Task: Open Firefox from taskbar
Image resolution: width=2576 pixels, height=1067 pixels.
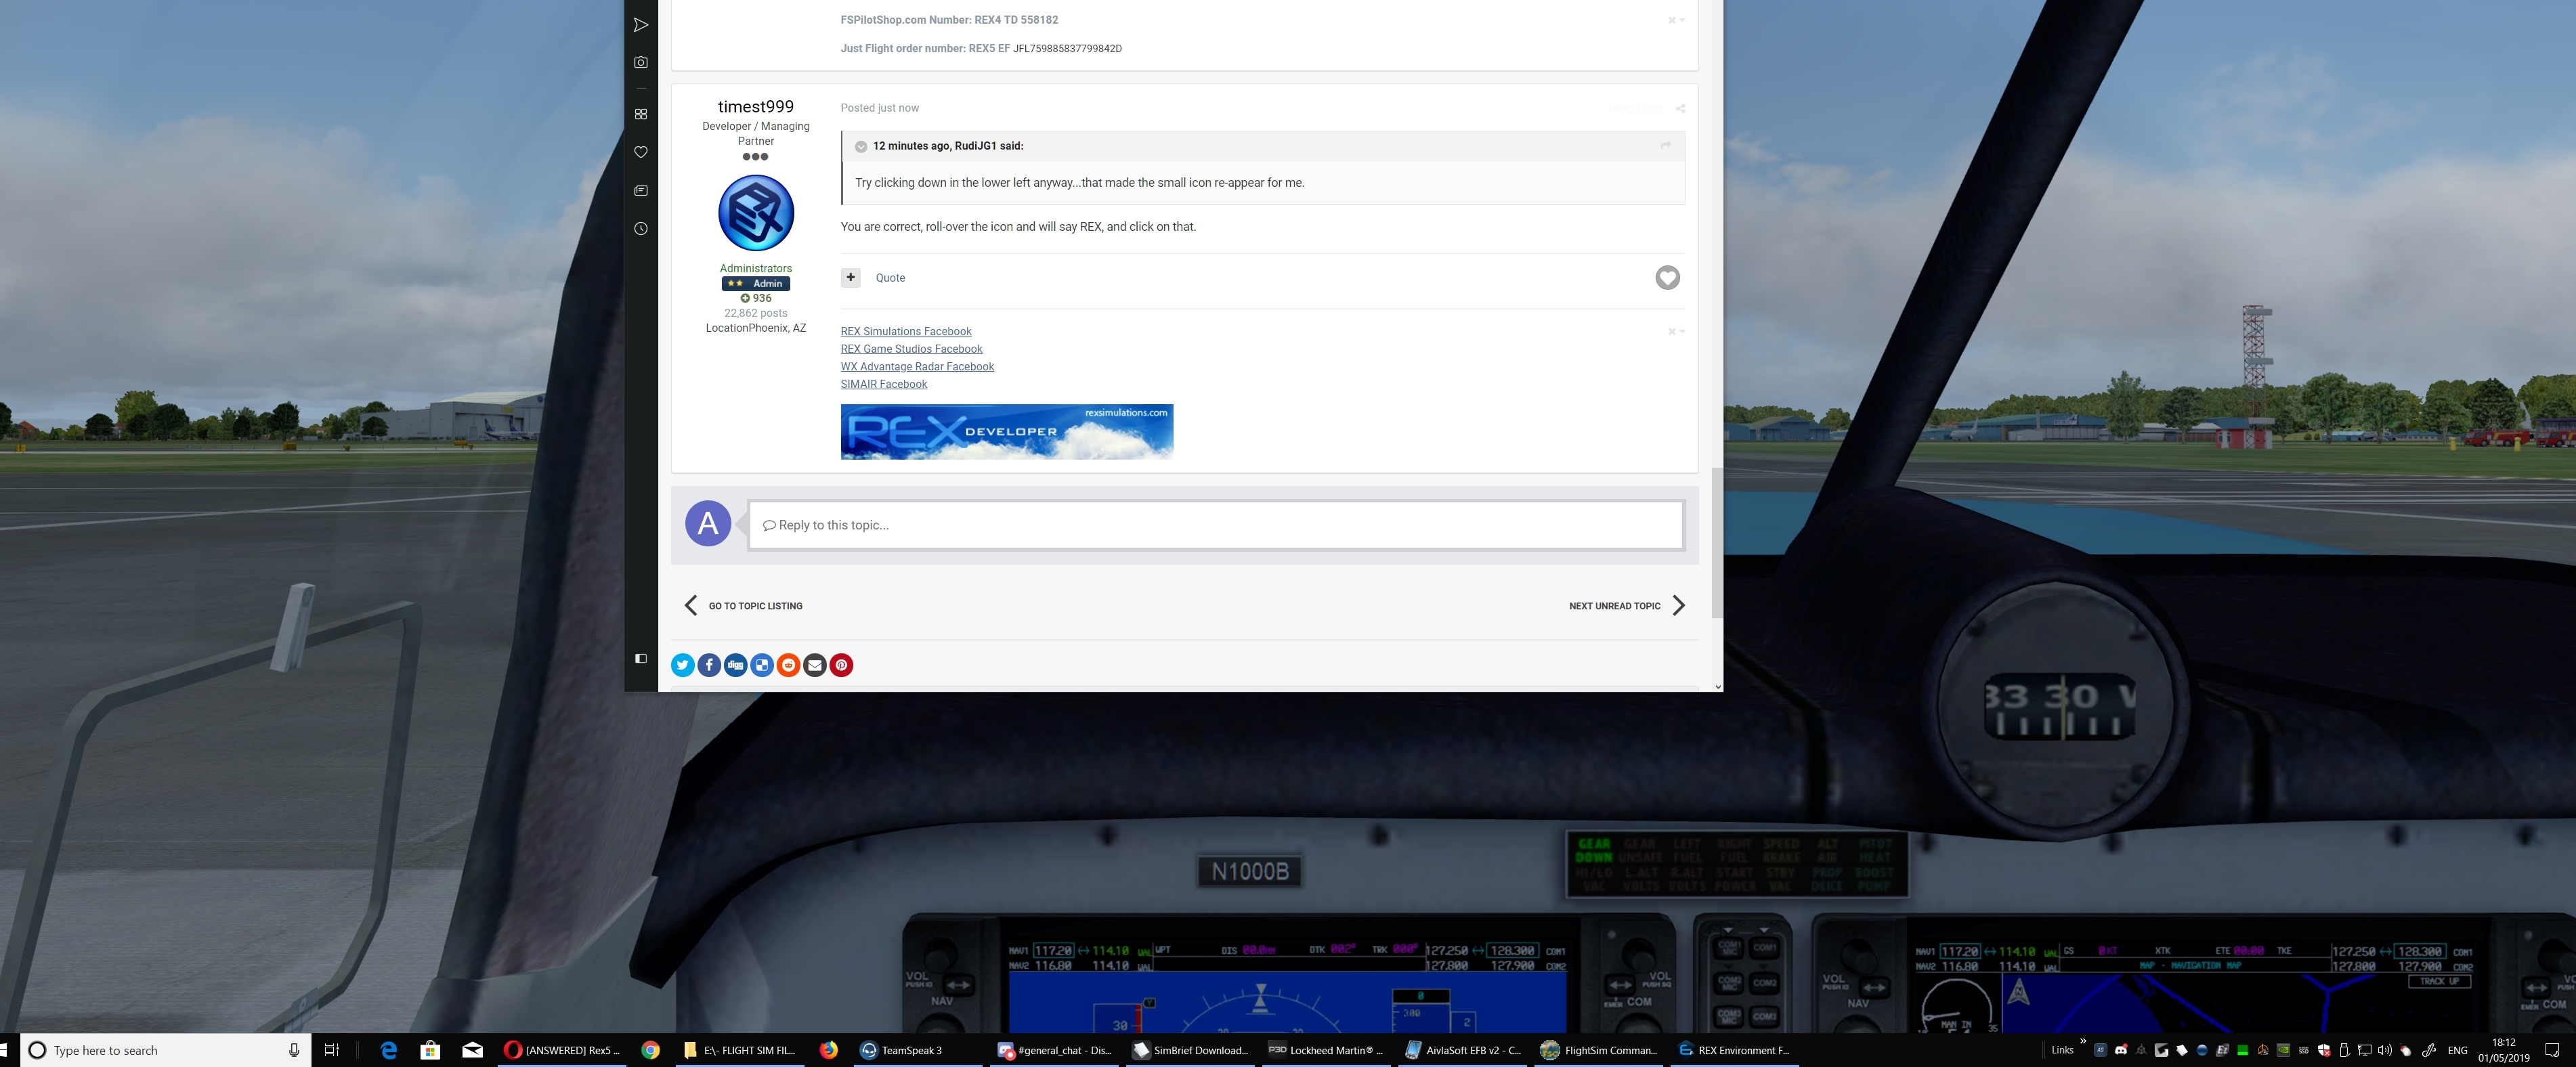Action: coord(829,1050)
